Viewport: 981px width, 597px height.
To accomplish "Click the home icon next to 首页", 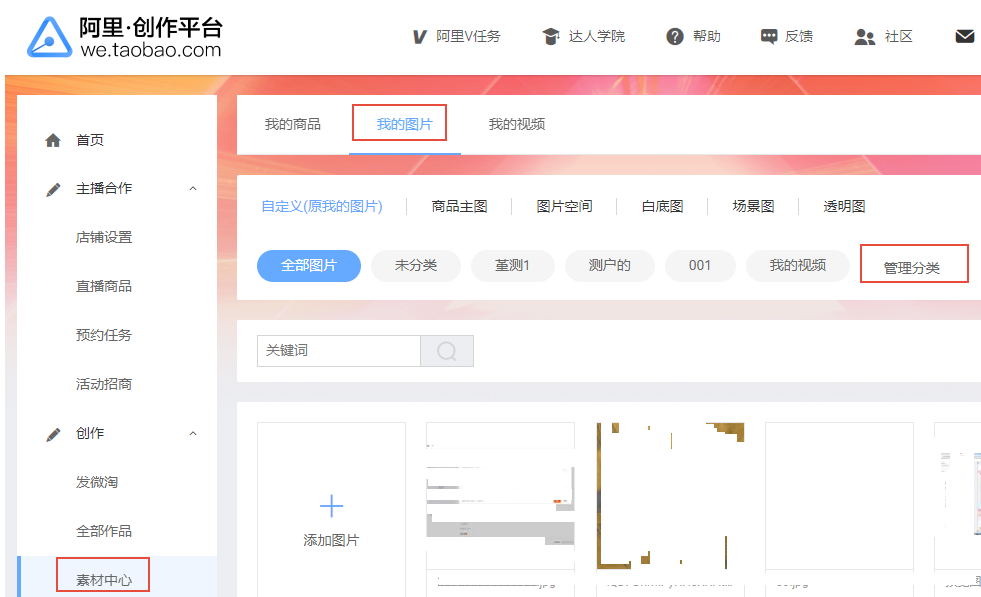I will click(53, 140).
